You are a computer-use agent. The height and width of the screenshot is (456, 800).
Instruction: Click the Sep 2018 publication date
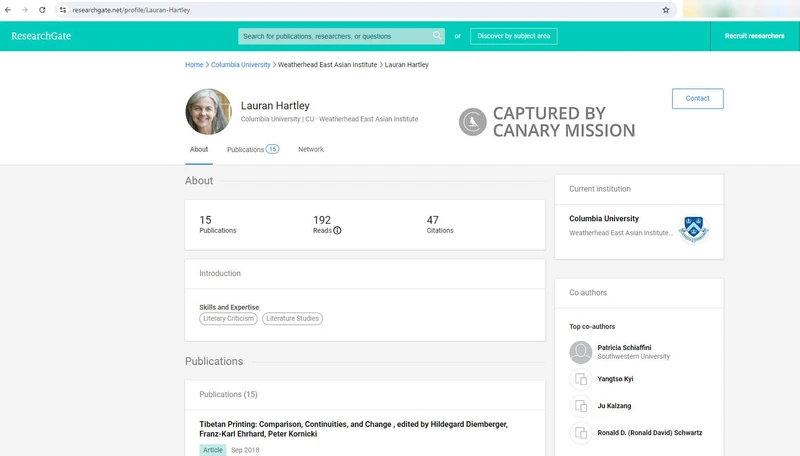245,450
